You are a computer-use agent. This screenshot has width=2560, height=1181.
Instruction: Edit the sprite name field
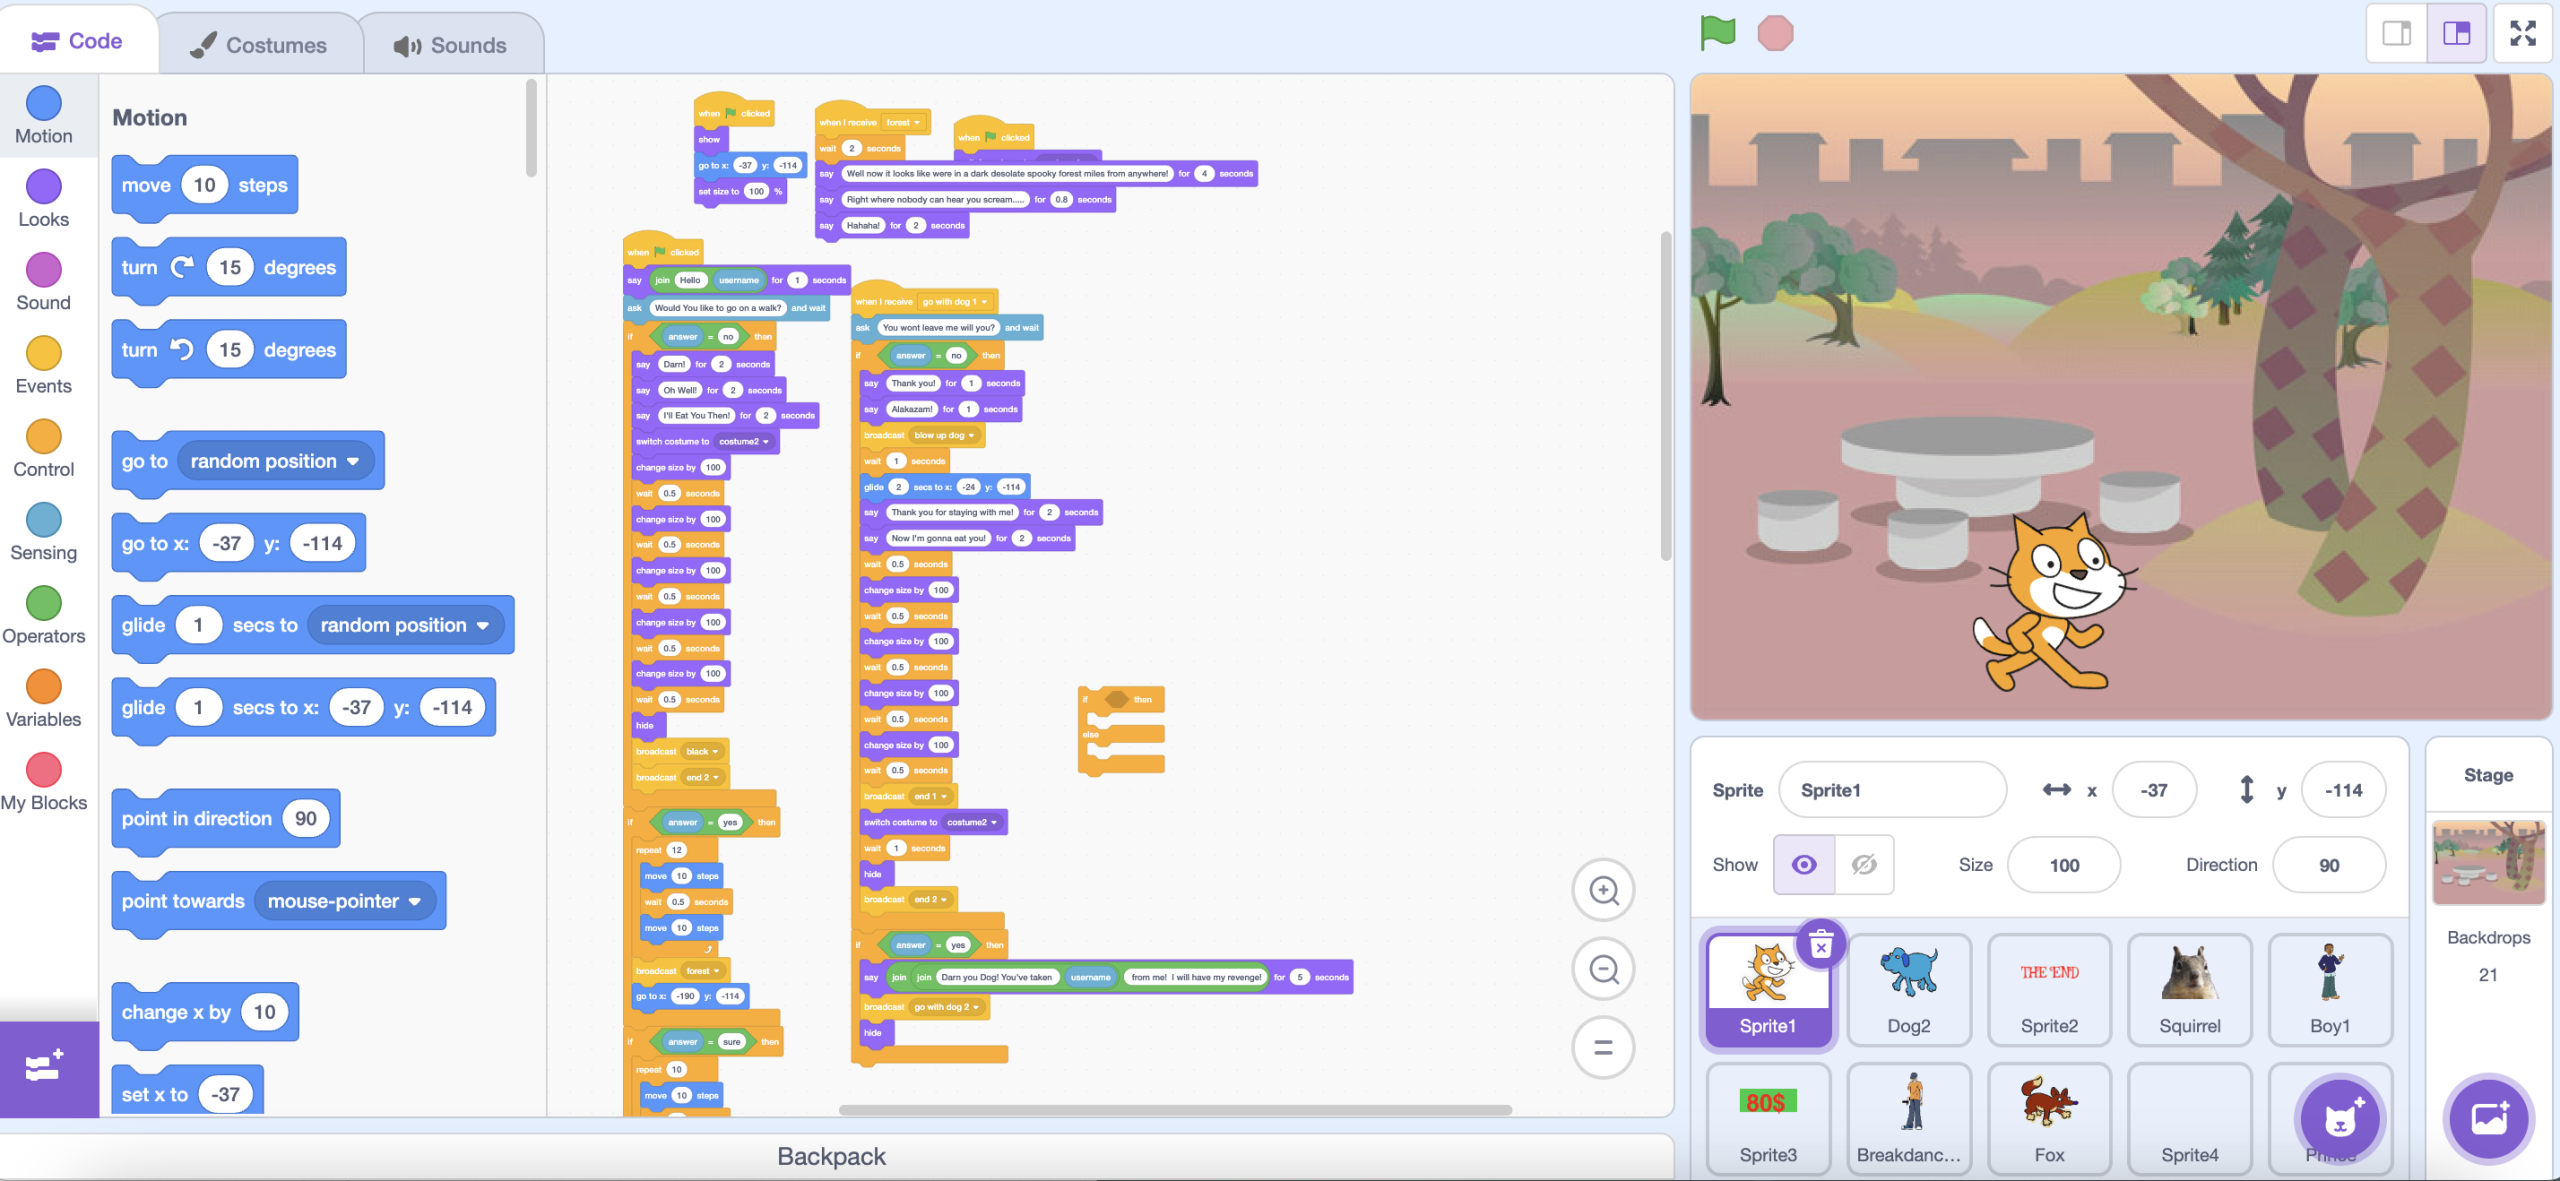[1892, 790]
